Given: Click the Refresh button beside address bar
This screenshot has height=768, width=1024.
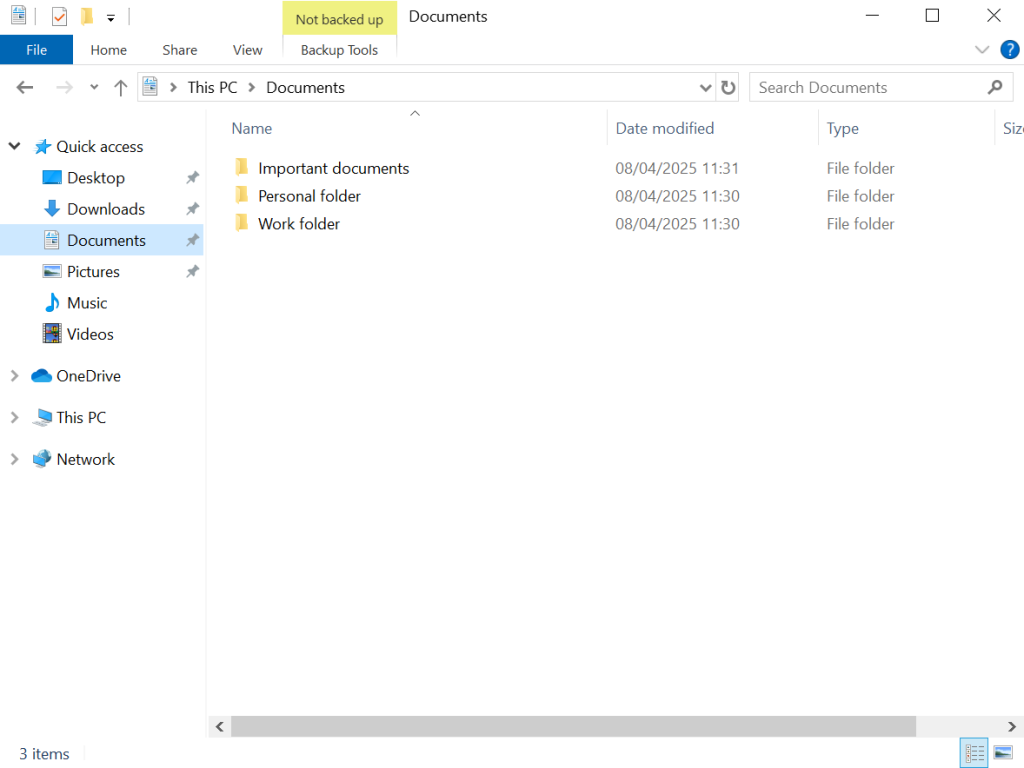Looking at the screenshot, I should (x=728, y=88).
